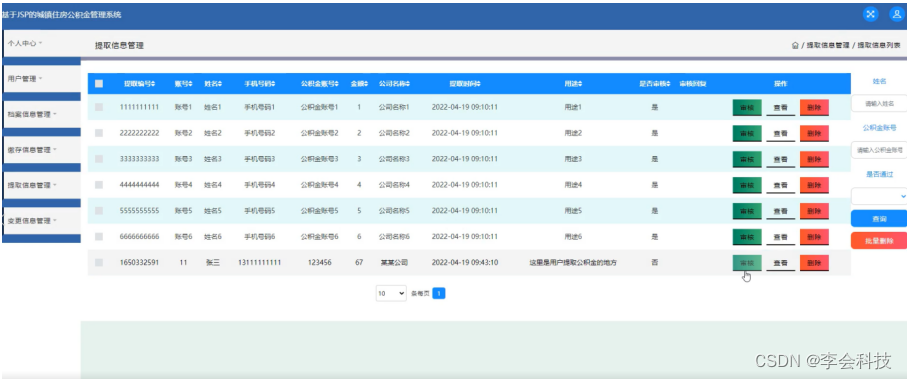Click 审核 button for row 3333333333
Screen dimensions: 907x379
pos(747,159)
